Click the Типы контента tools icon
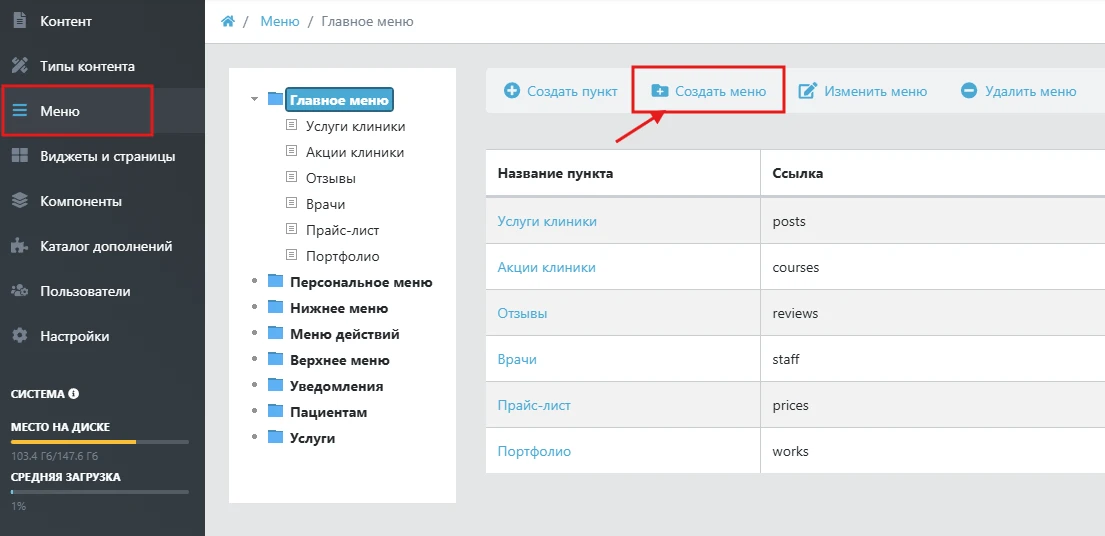This screenshot has height=536, width=1105. click(20, 66)
